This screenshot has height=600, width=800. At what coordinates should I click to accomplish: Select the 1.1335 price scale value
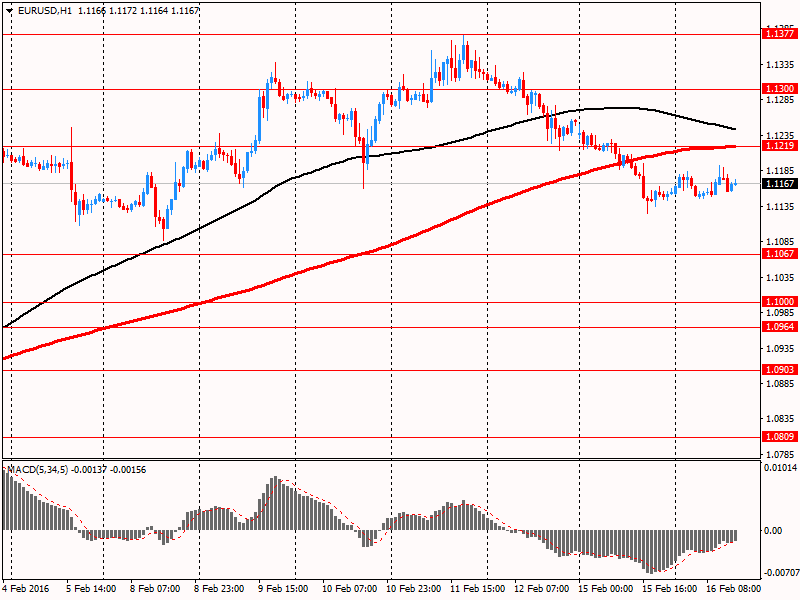[x=780, y=65]
